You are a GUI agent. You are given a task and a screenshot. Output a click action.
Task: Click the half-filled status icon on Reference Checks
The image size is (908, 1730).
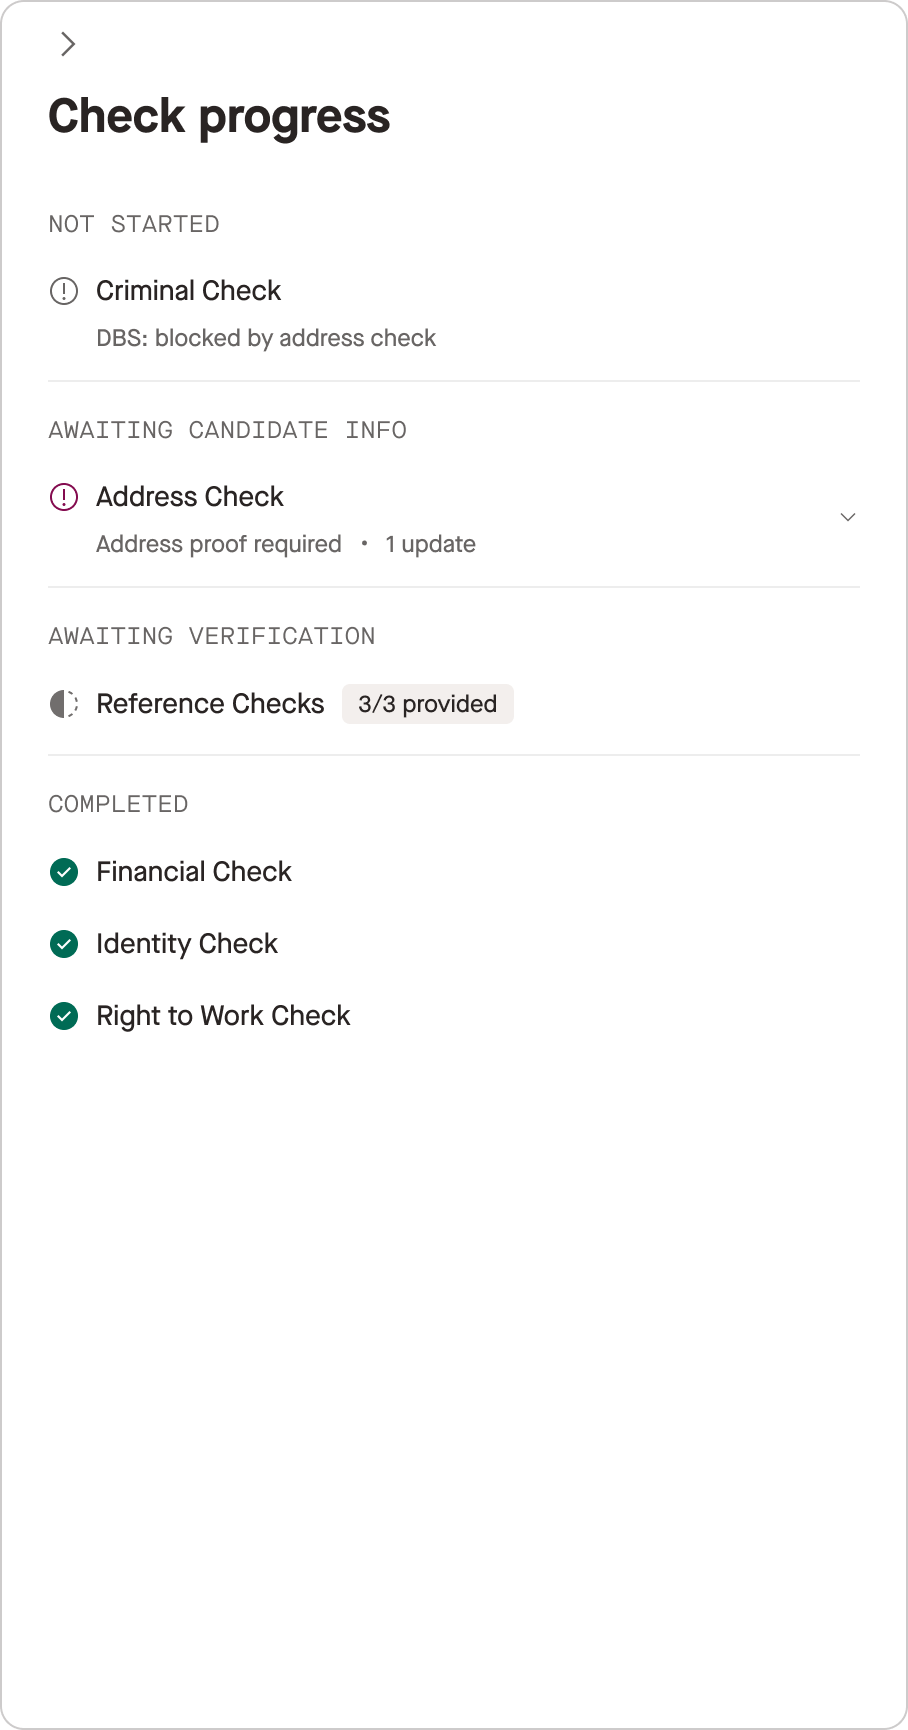[x=64, y=704]
